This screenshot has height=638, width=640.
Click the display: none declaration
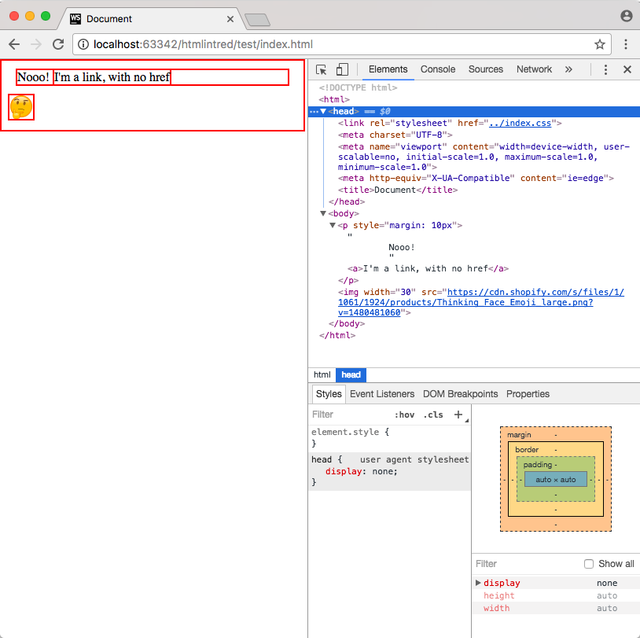pyautogui.click(x=361, y=471)
